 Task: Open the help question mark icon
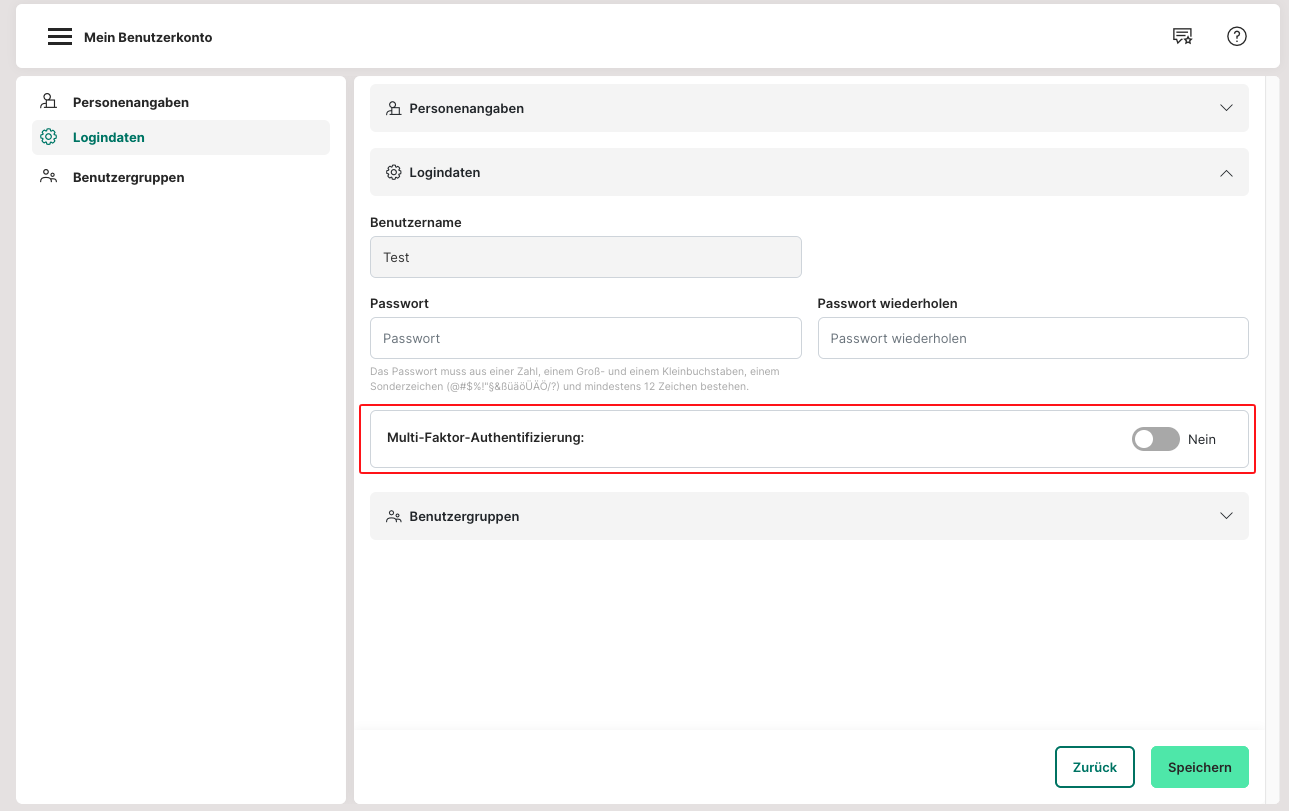[1237, 37]
